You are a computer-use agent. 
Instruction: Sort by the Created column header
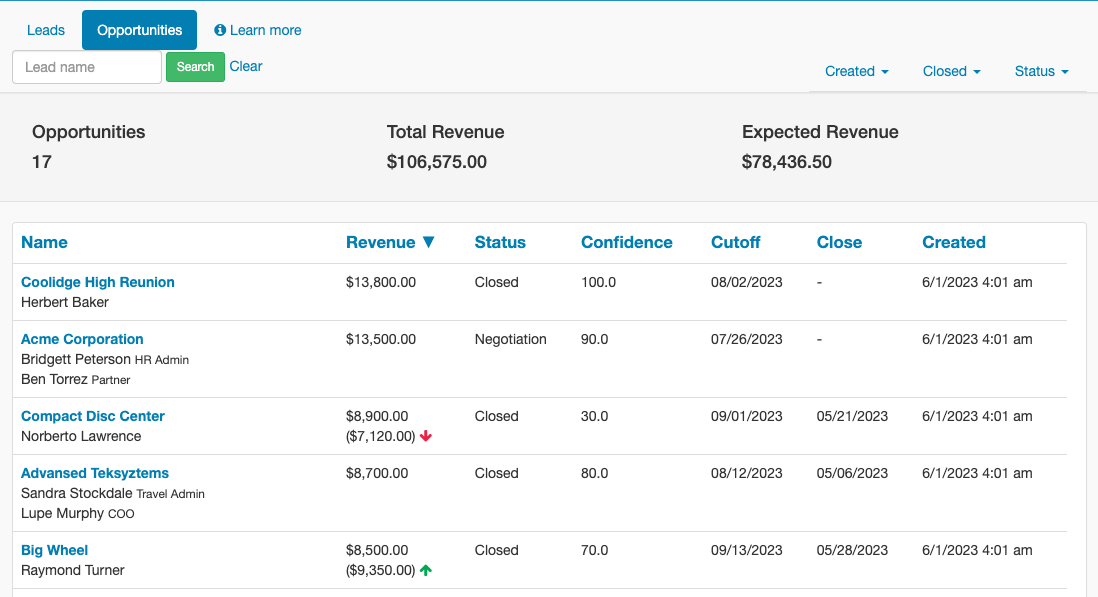[x=954, y=242]
